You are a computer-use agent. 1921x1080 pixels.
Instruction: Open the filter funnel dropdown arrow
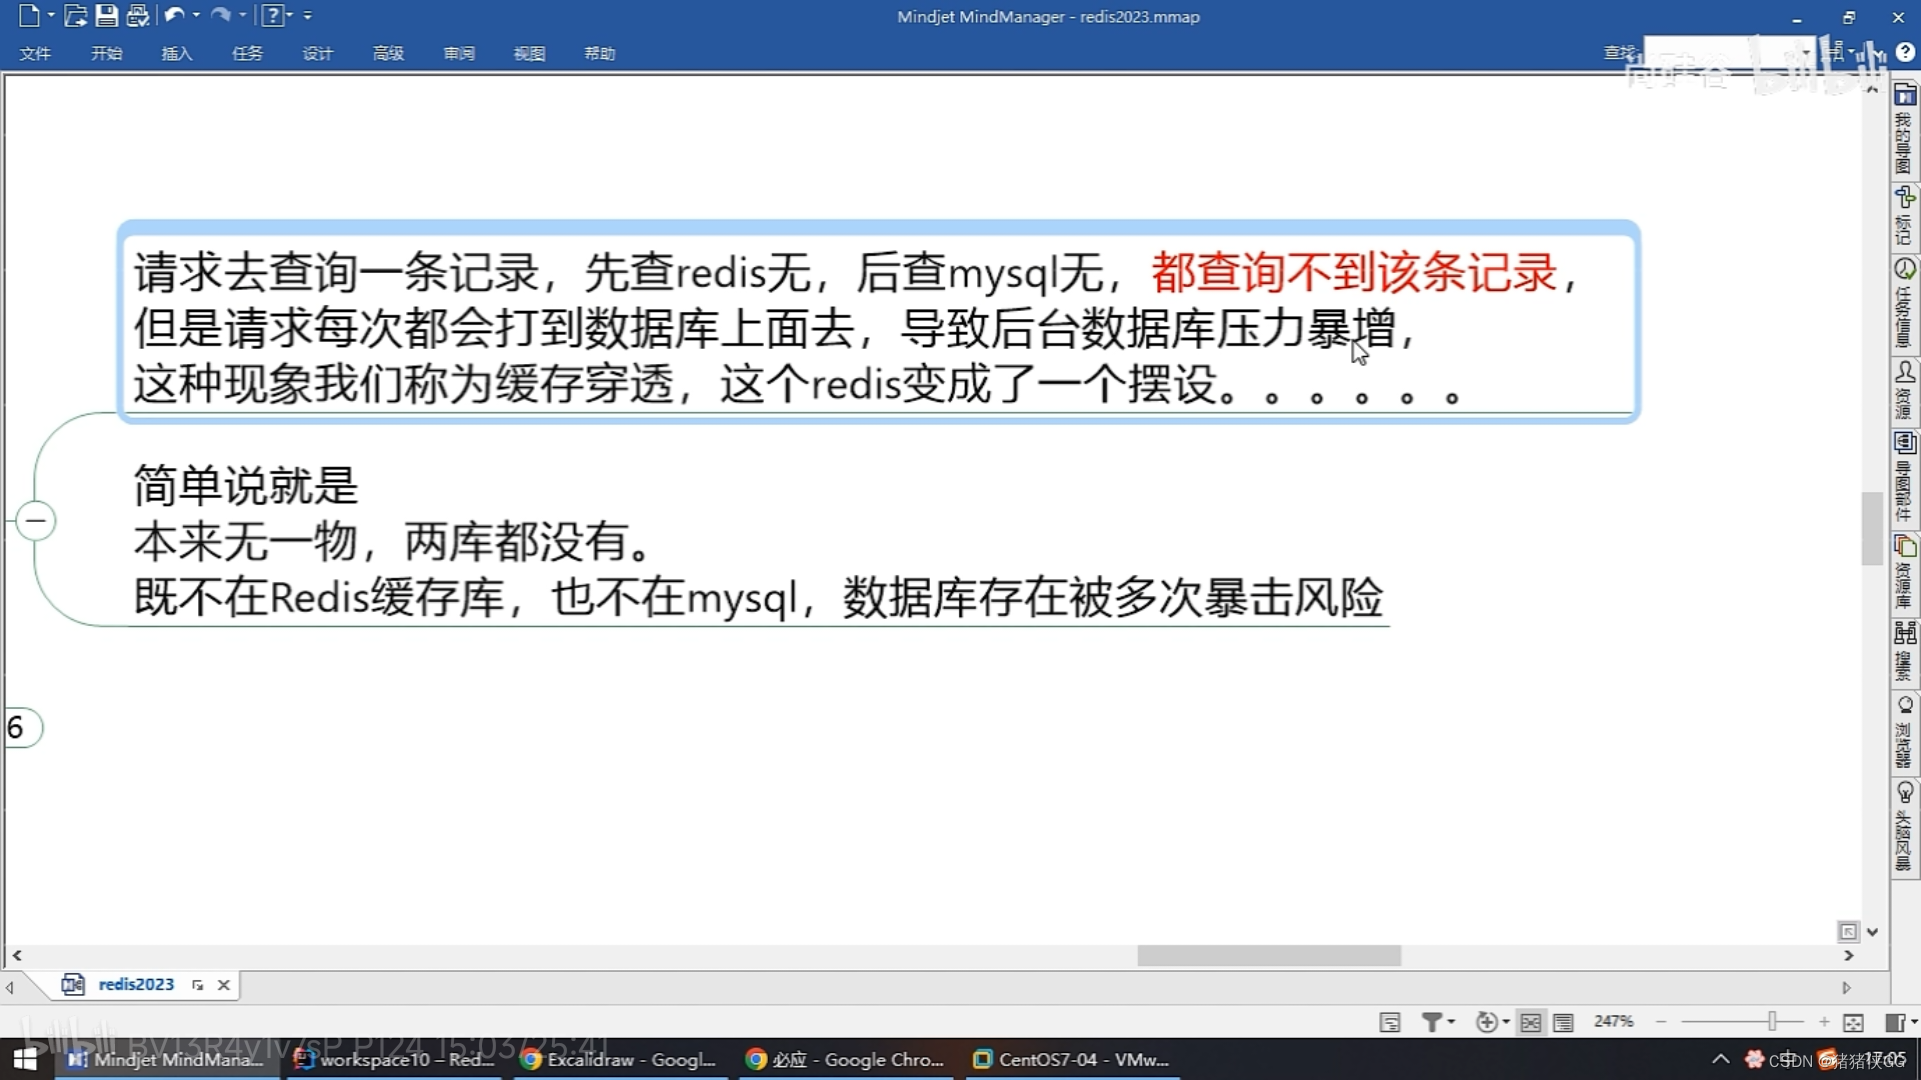[x=1451, y=1022]
